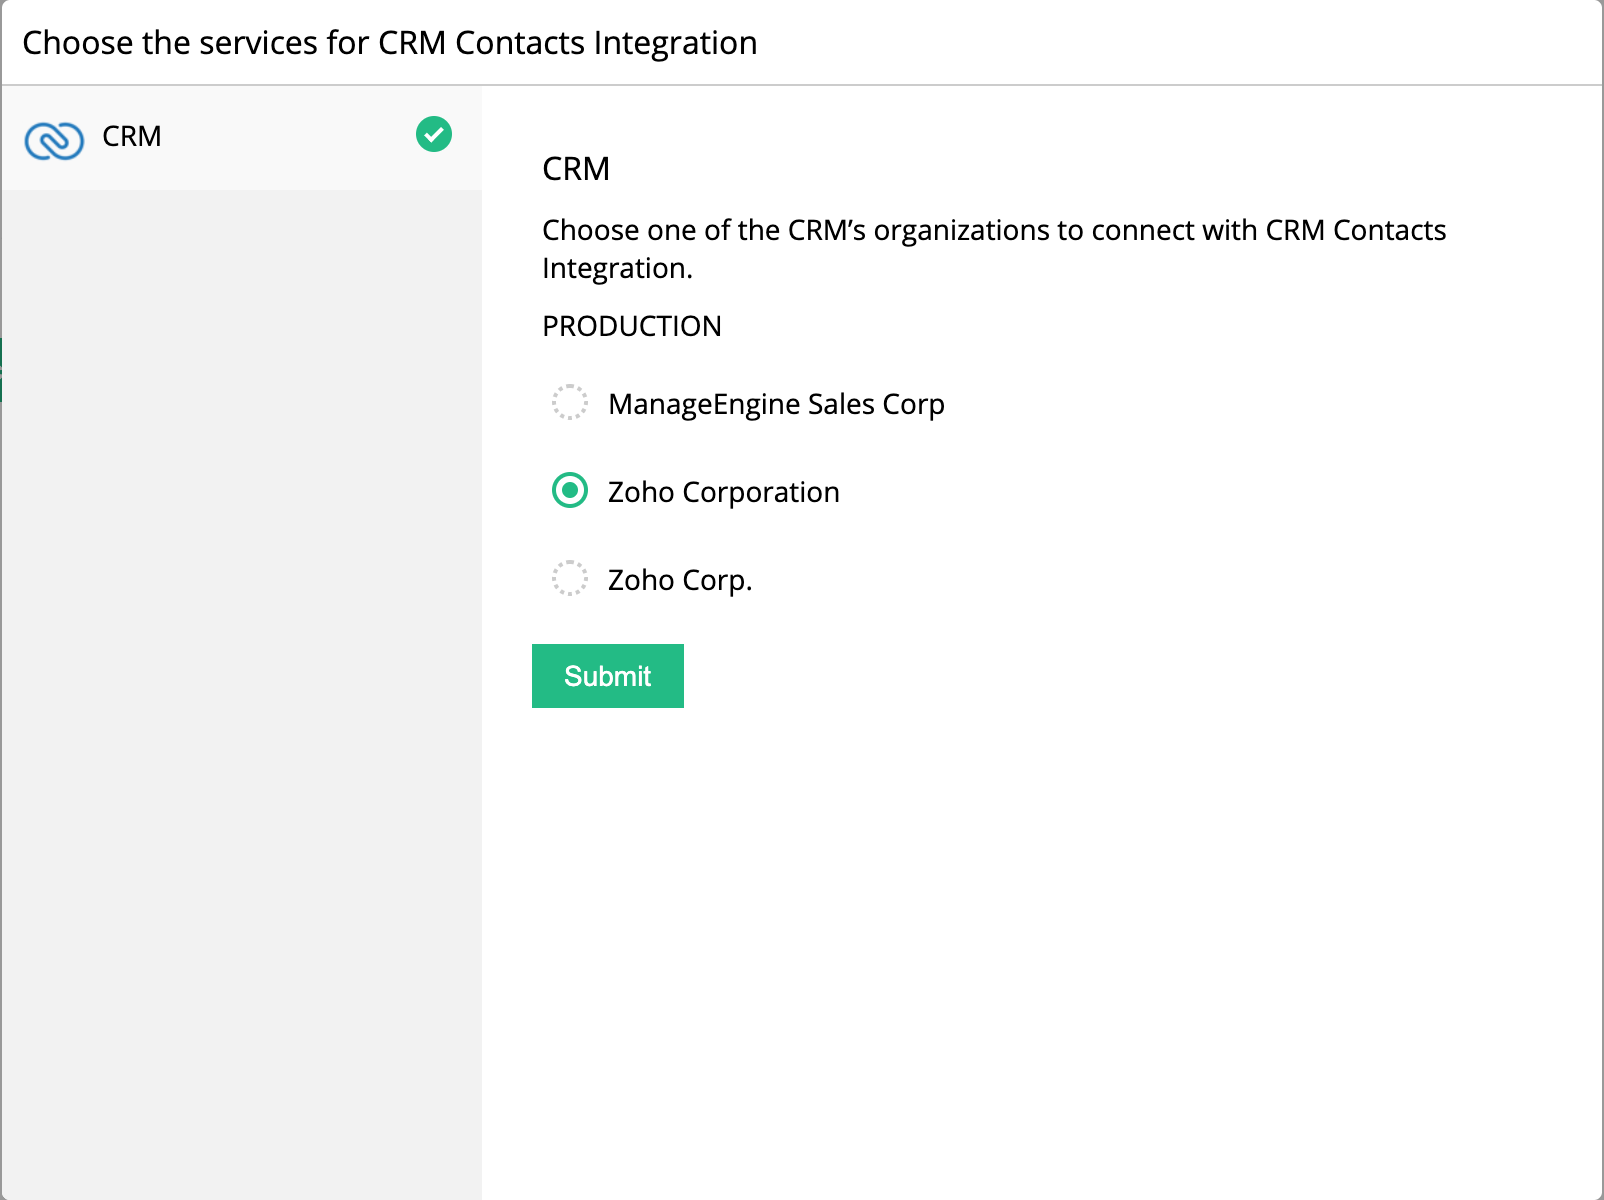Click the Zoho Corp. label text
This screenshot has height=1200, width=1604.
click(x=679, y=580)
